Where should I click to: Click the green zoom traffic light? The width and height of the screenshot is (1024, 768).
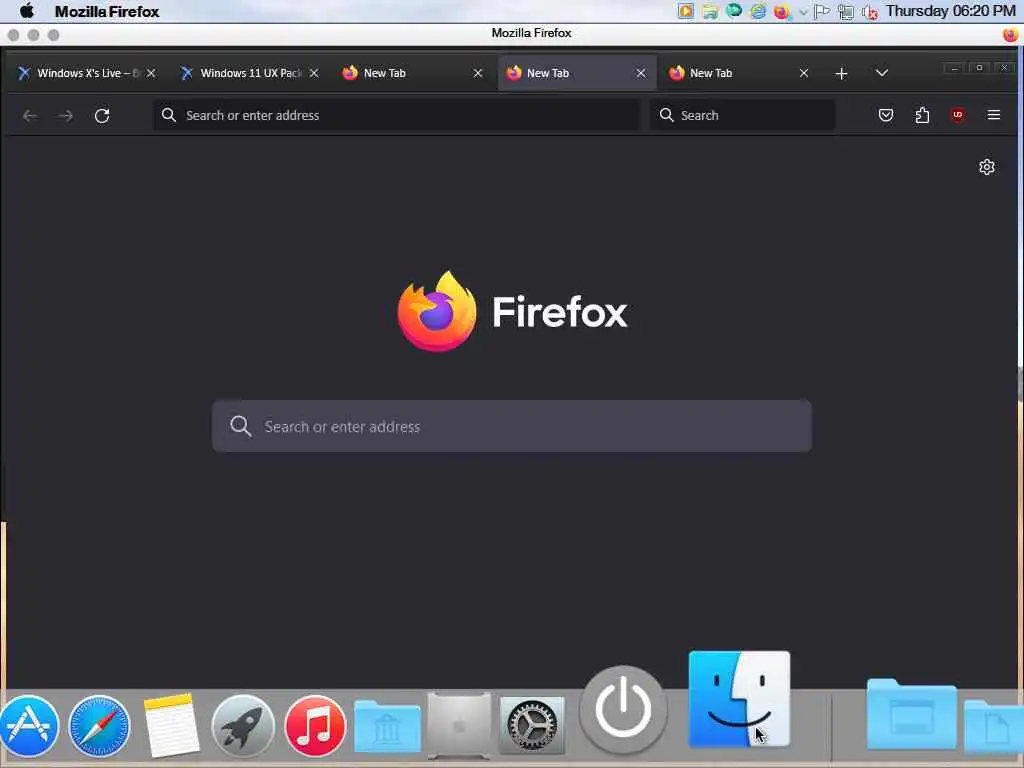point(54,35)
